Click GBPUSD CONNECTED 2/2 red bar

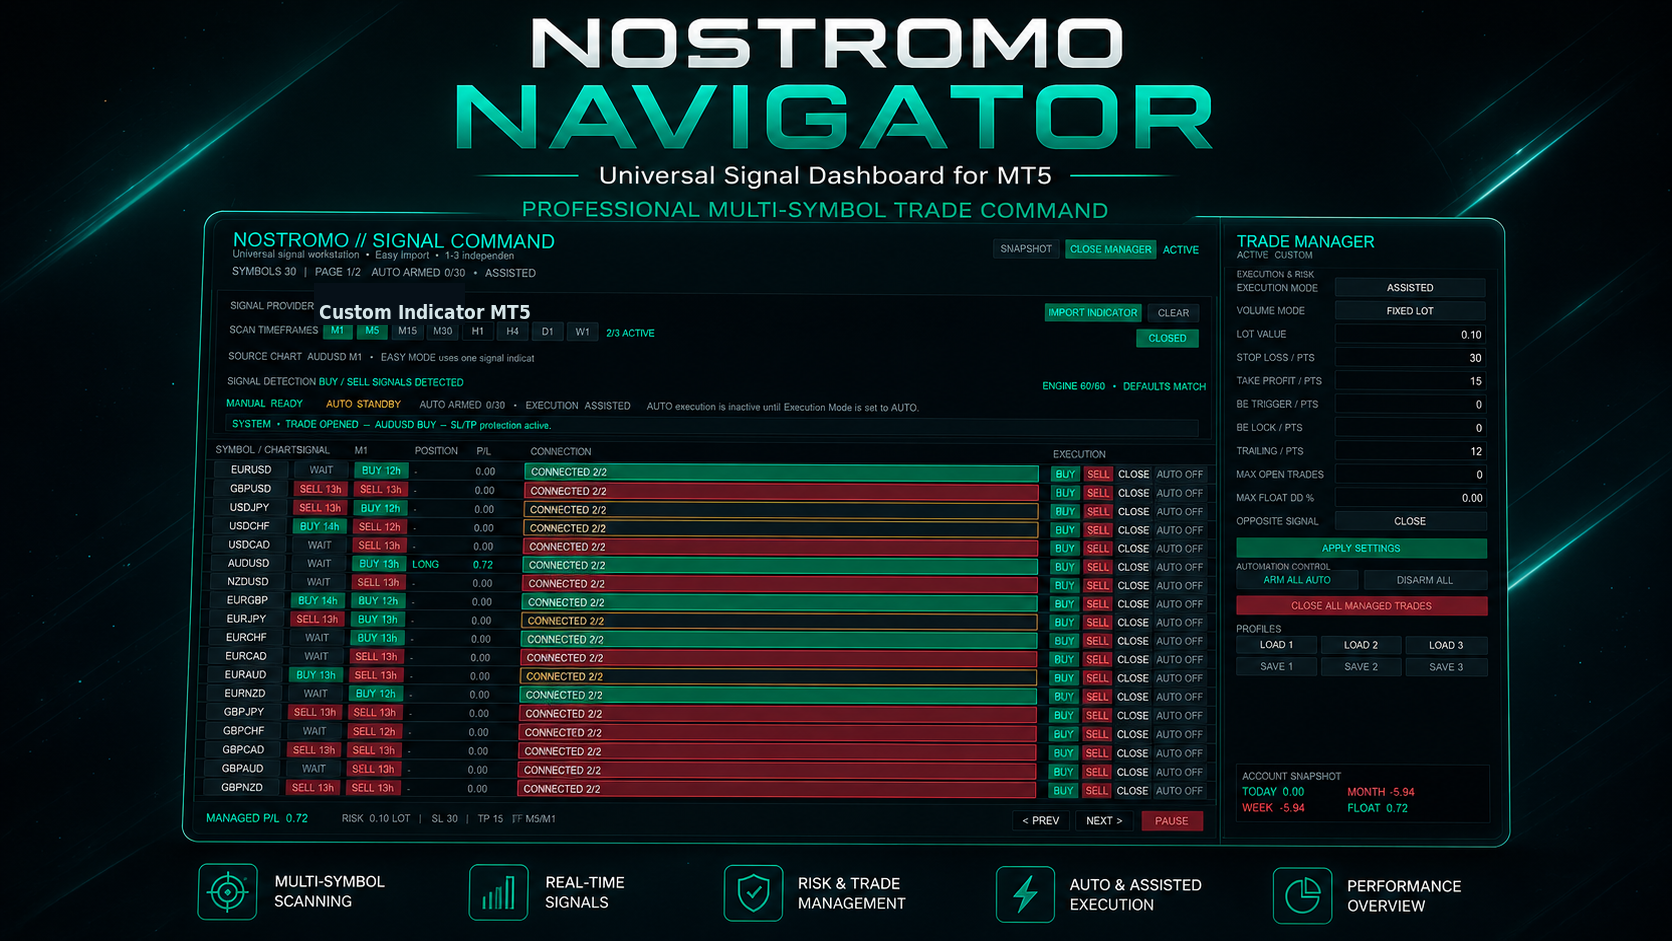[781, 491]
